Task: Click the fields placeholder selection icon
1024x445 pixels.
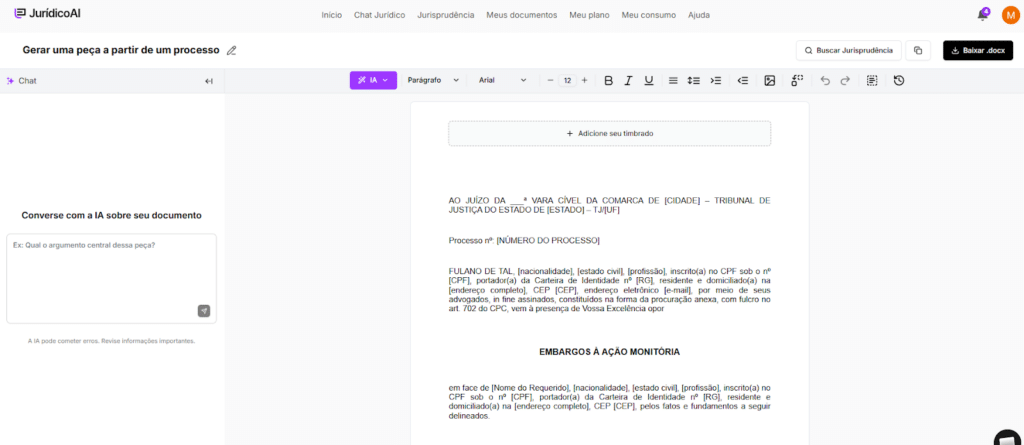Action: (x=797, y=80)
